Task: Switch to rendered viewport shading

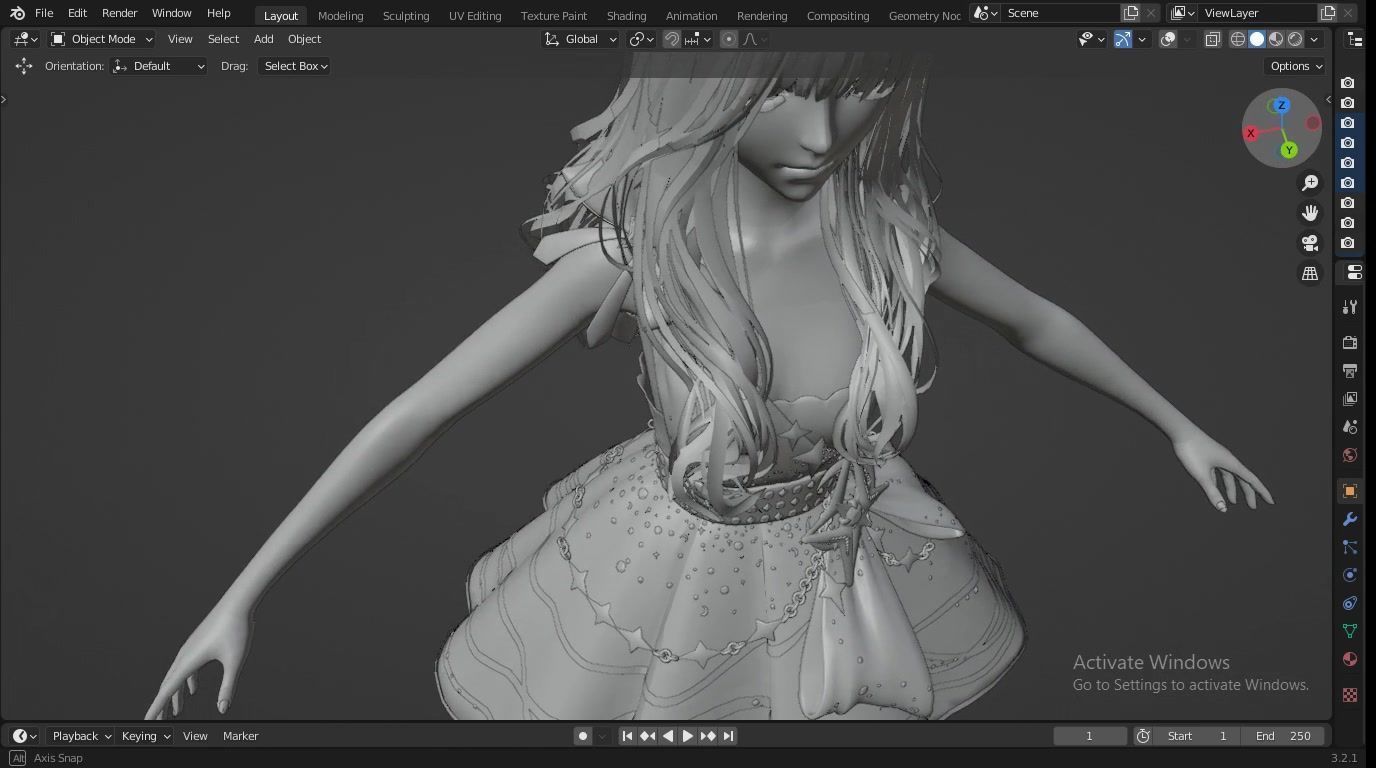Action: click(1295, 39)
